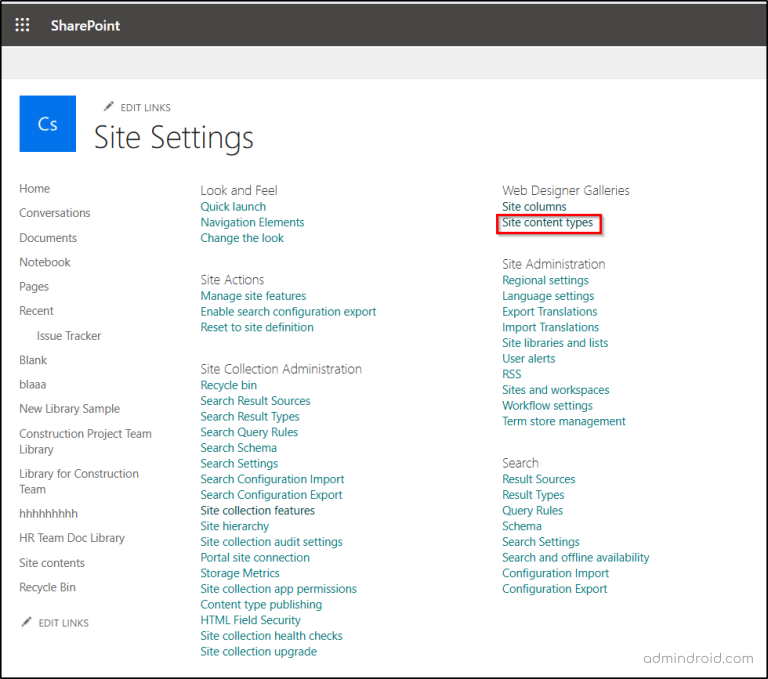Image resolution: width=768 pixels, height=679 pixels.
Task: Open Change the look
Action: click(242, 238)
